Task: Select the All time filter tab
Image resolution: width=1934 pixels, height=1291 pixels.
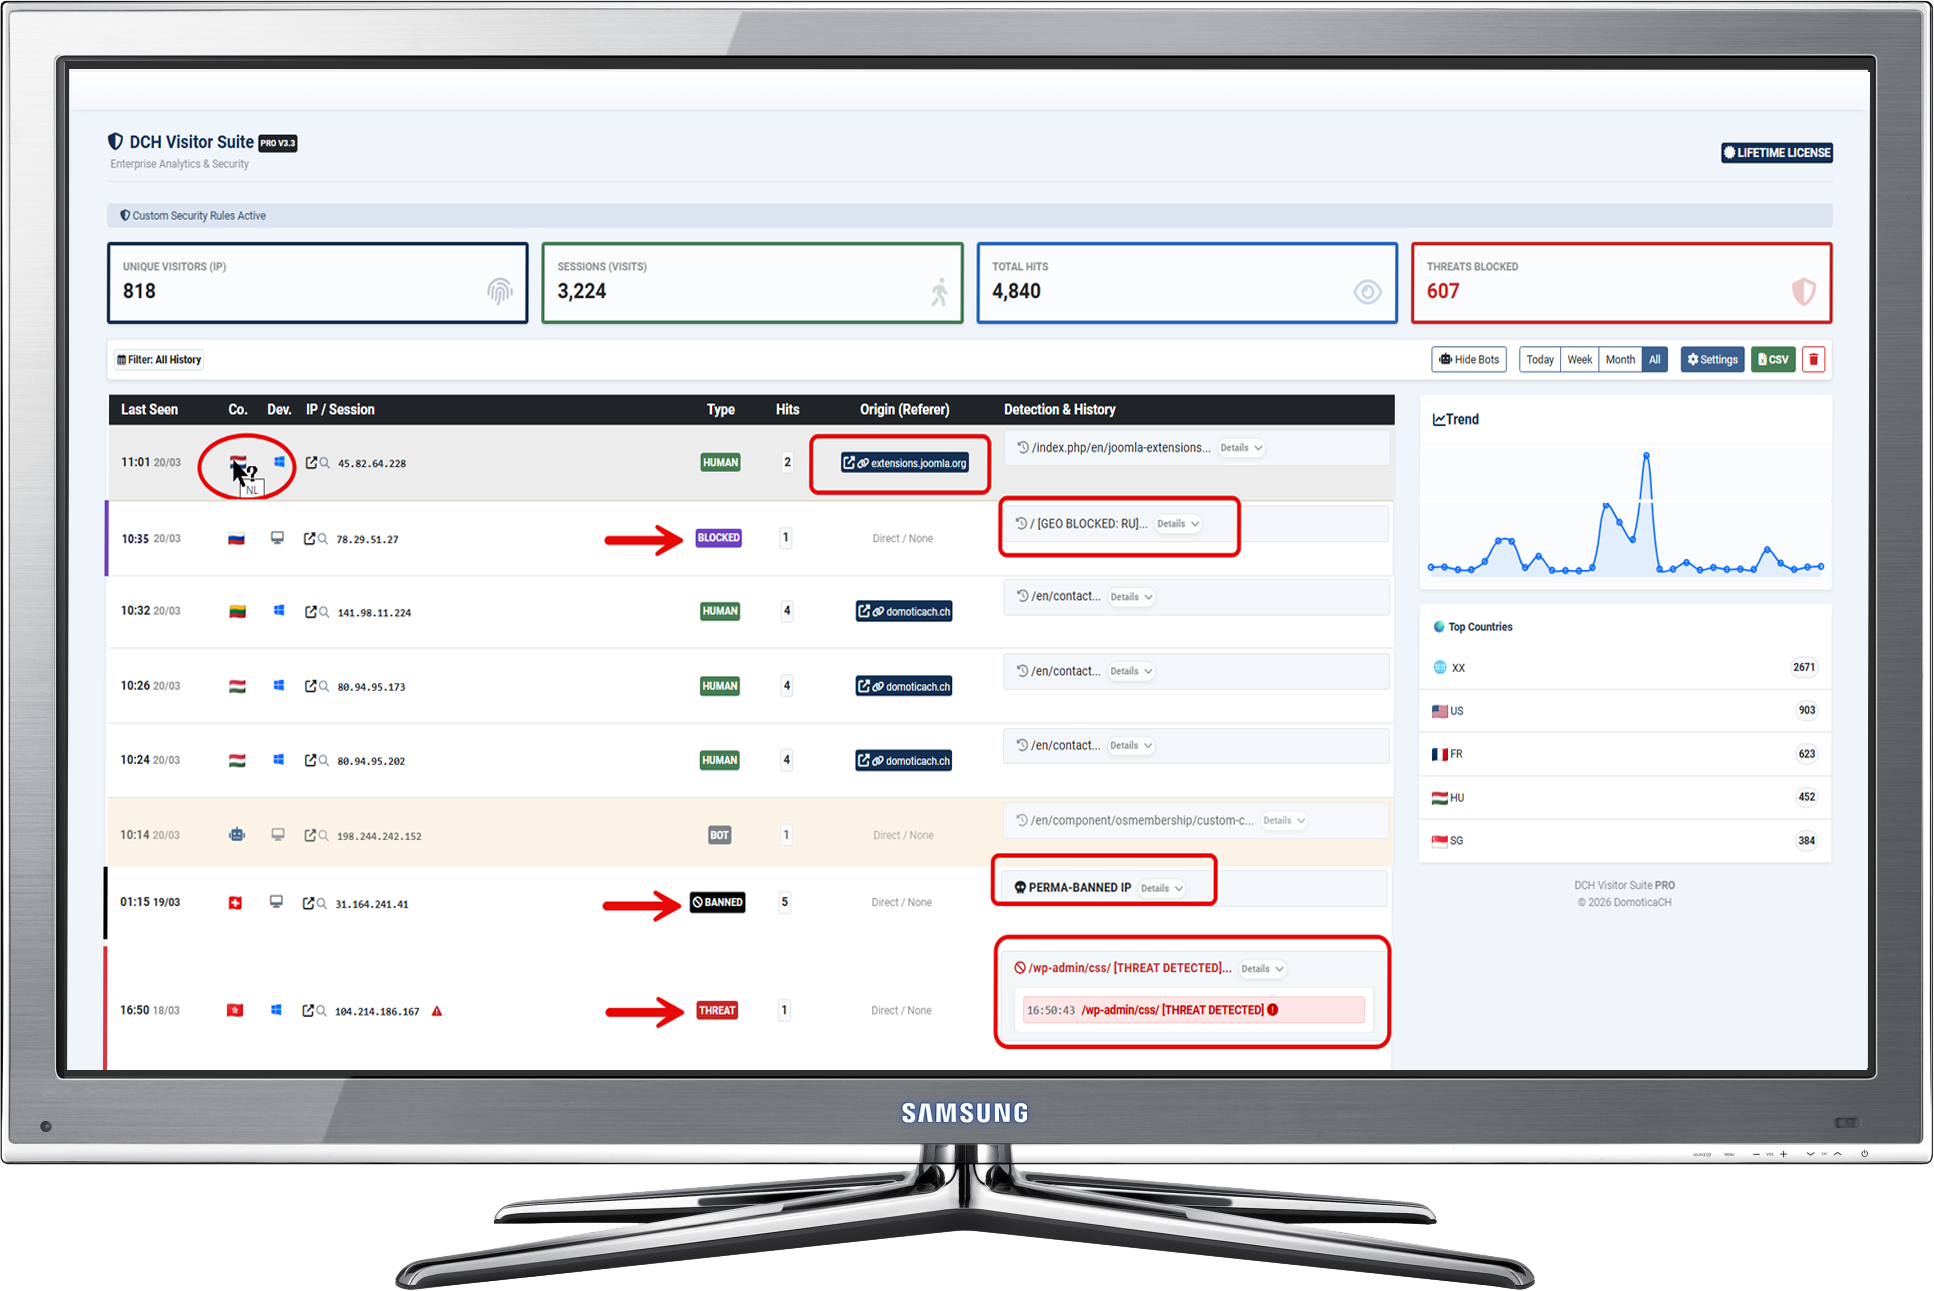Action: click(1655, 359)
